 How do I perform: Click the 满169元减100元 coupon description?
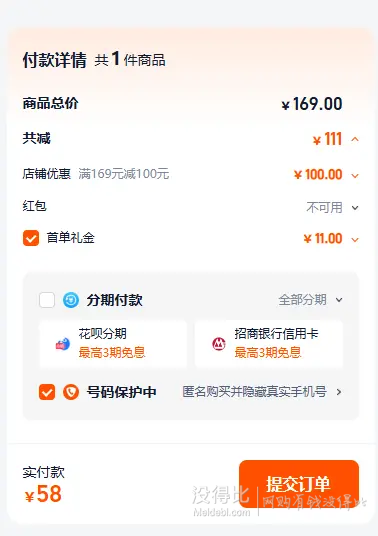pyautogui.click(x=124, y=174)
